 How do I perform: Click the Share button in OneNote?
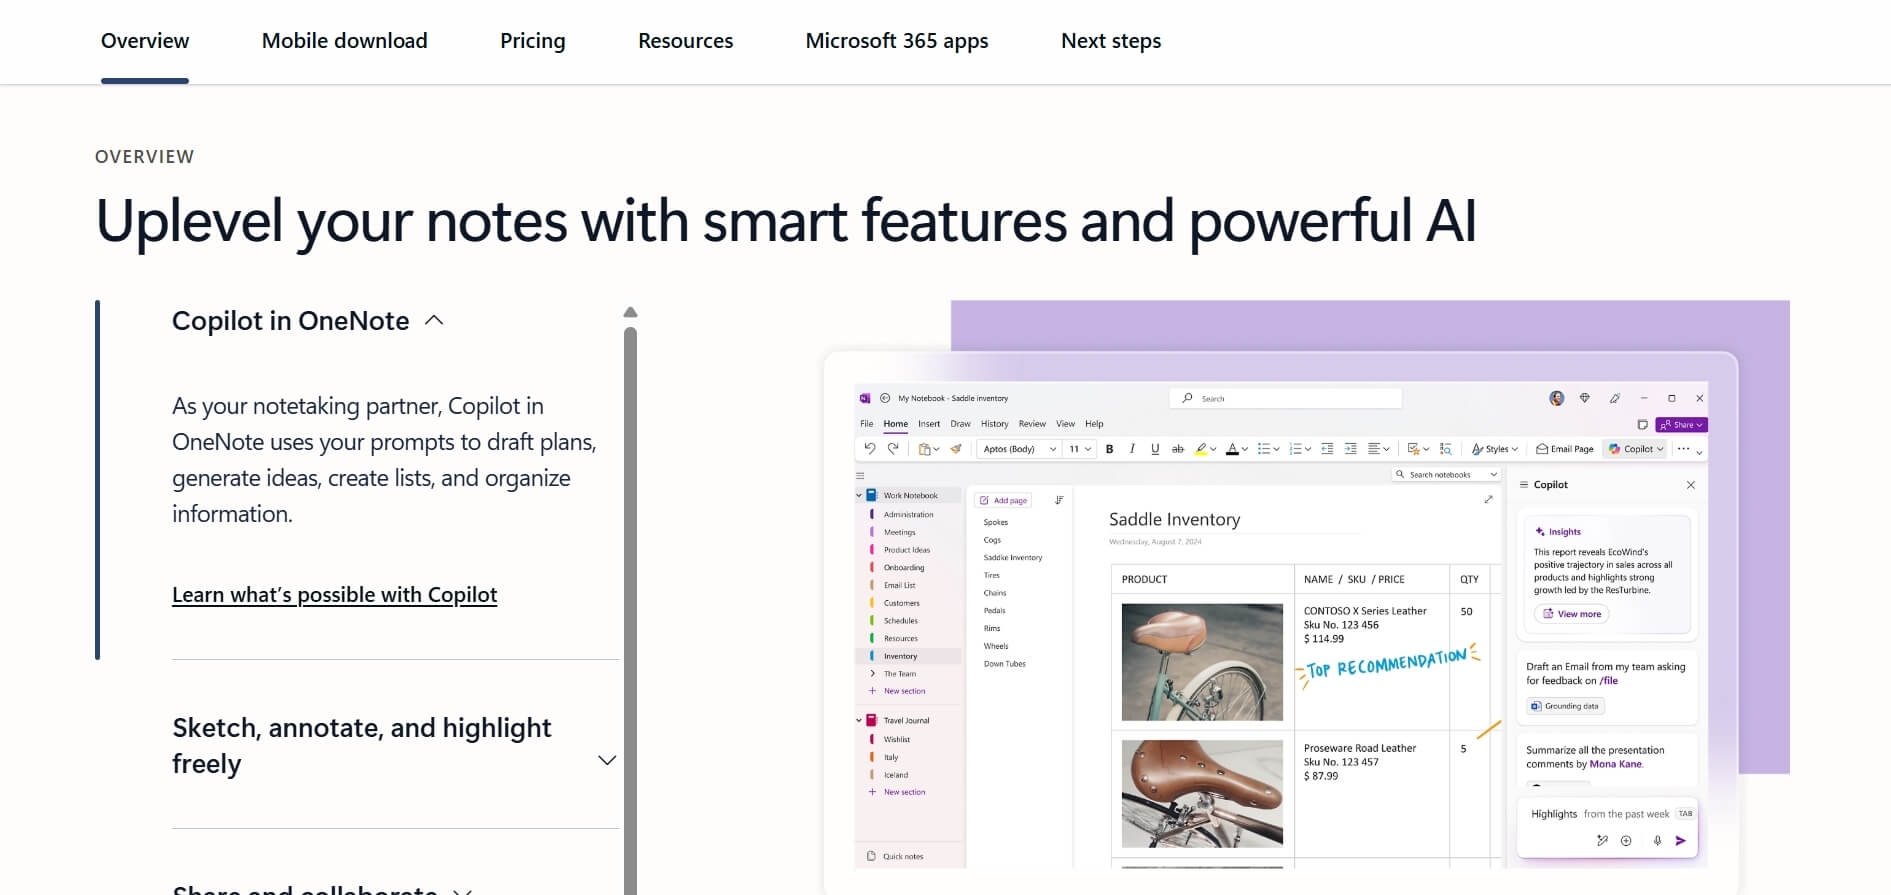click(x=1681, y=425)
